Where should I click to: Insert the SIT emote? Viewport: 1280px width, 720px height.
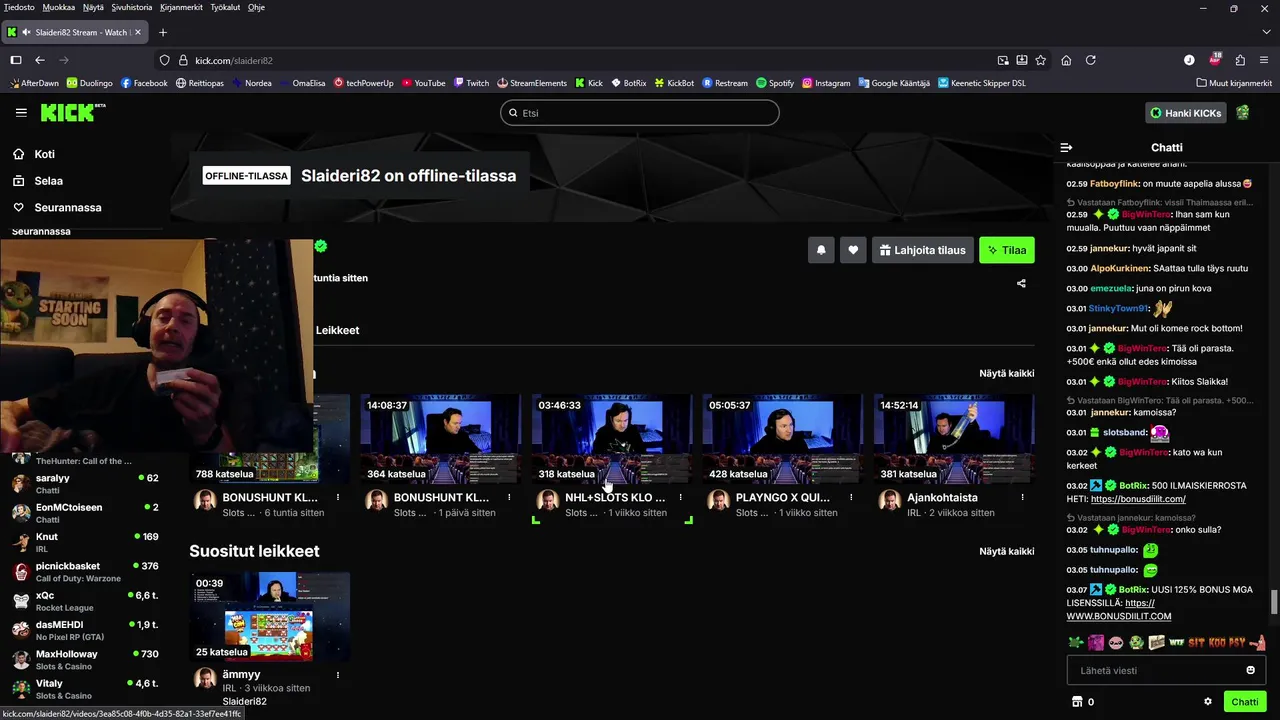[x=1196, y=642]
